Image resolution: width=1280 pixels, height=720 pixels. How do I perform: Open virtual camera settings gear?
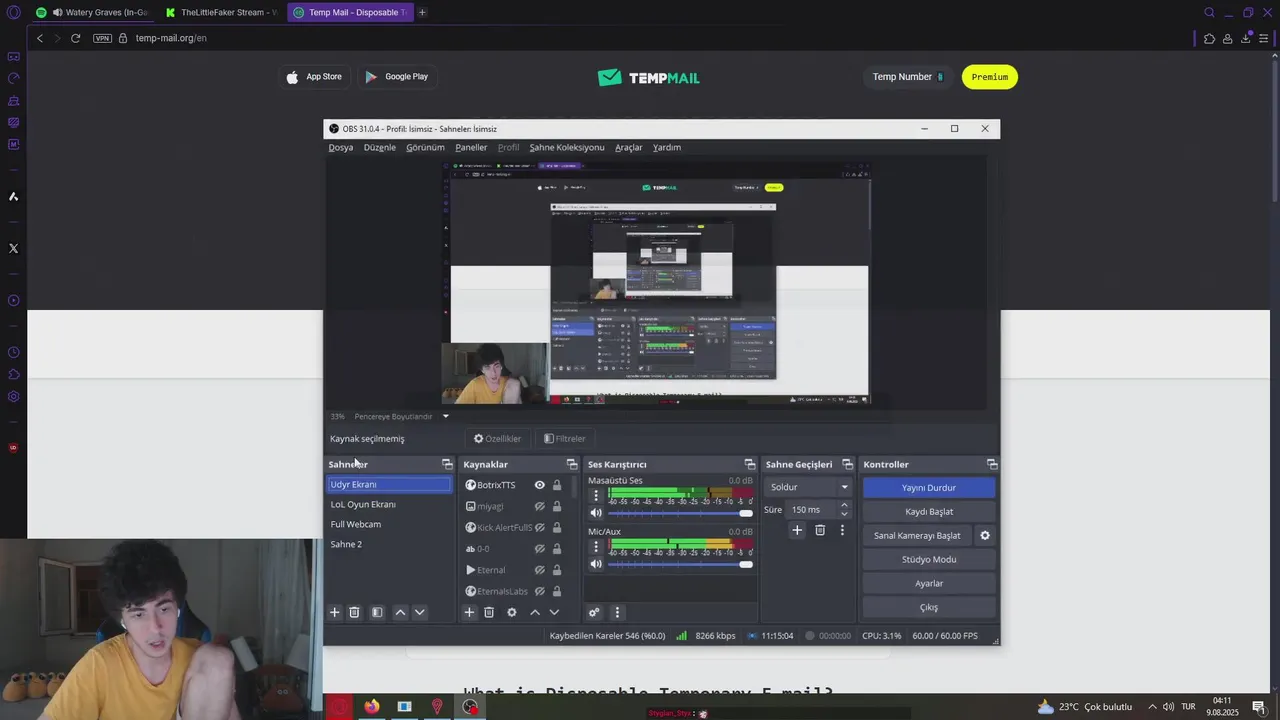pyautogui.click(x=985, y=535)
